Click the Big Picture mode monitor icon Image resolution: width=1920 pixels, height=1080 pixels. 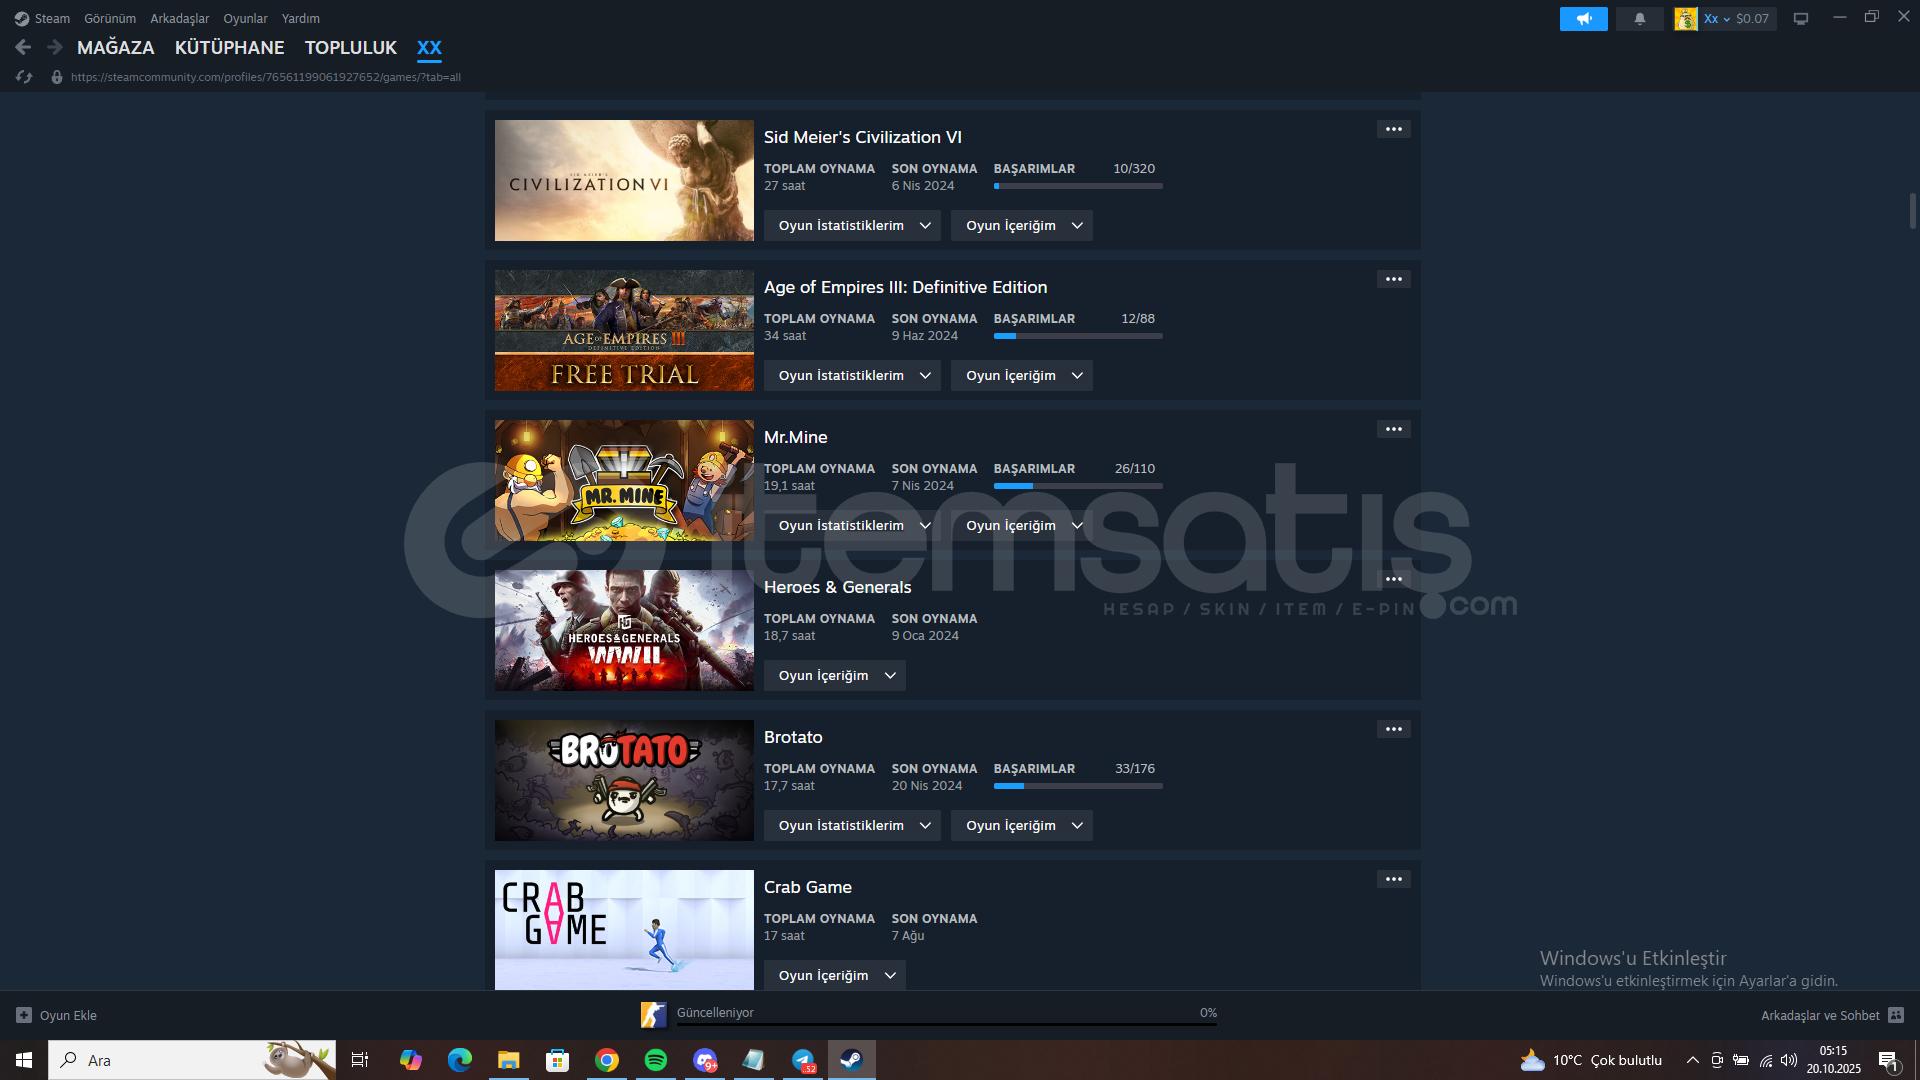pyautogui.click(x=1801, y=19)
